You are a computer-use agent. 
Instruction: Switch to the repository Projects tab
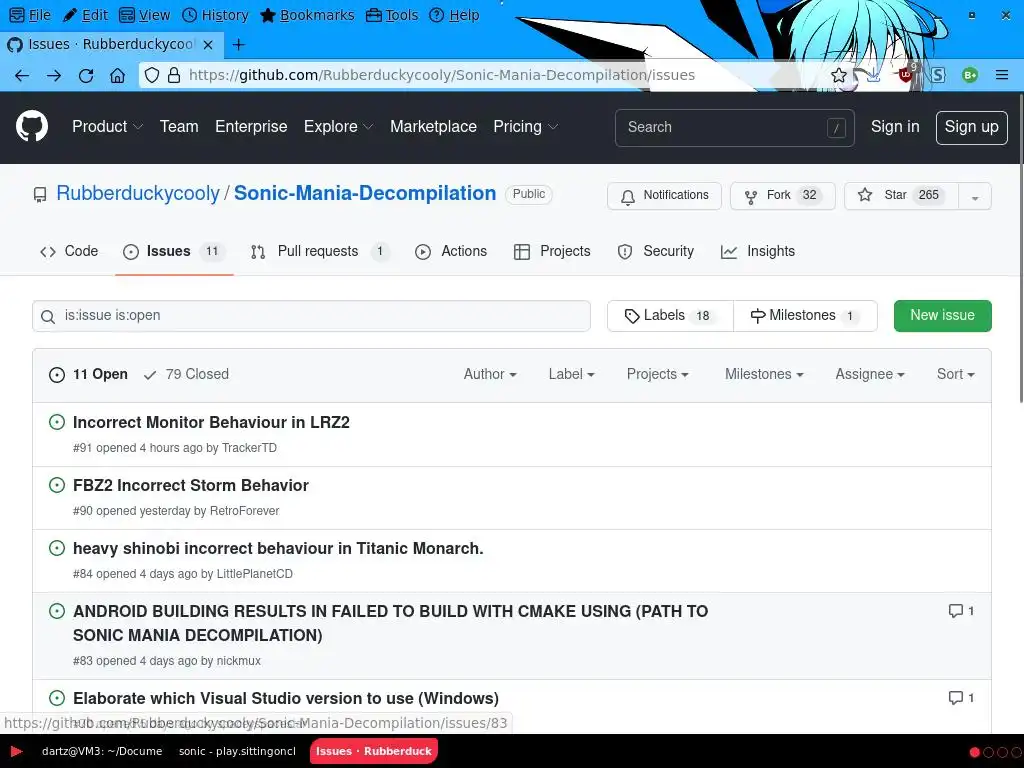[552, 251]
